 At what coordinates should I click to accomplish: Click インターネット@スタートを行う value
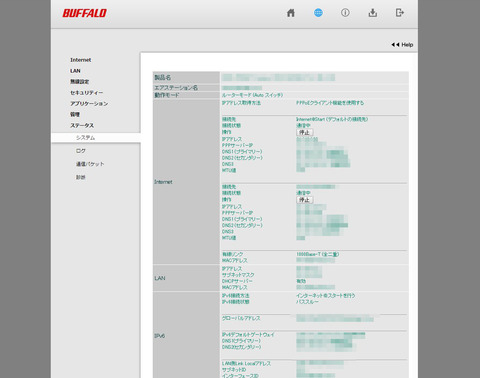[325, 296]
